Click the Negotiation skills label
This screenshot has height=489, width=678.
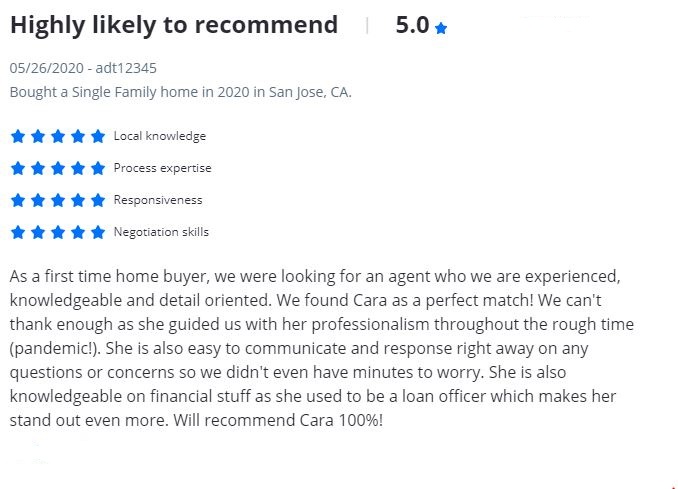click(161, 232)
